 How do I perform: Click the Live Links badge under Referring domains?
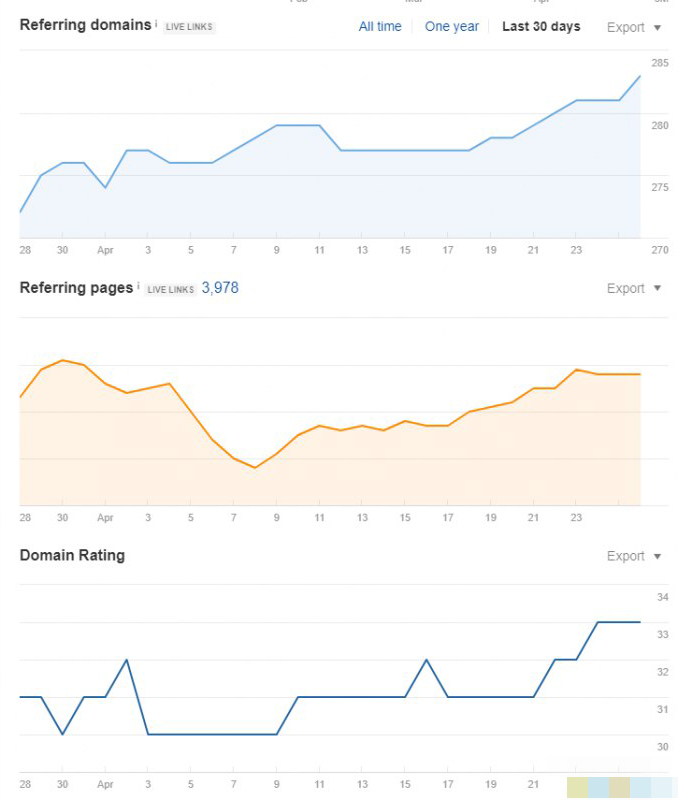click(190, 27)
